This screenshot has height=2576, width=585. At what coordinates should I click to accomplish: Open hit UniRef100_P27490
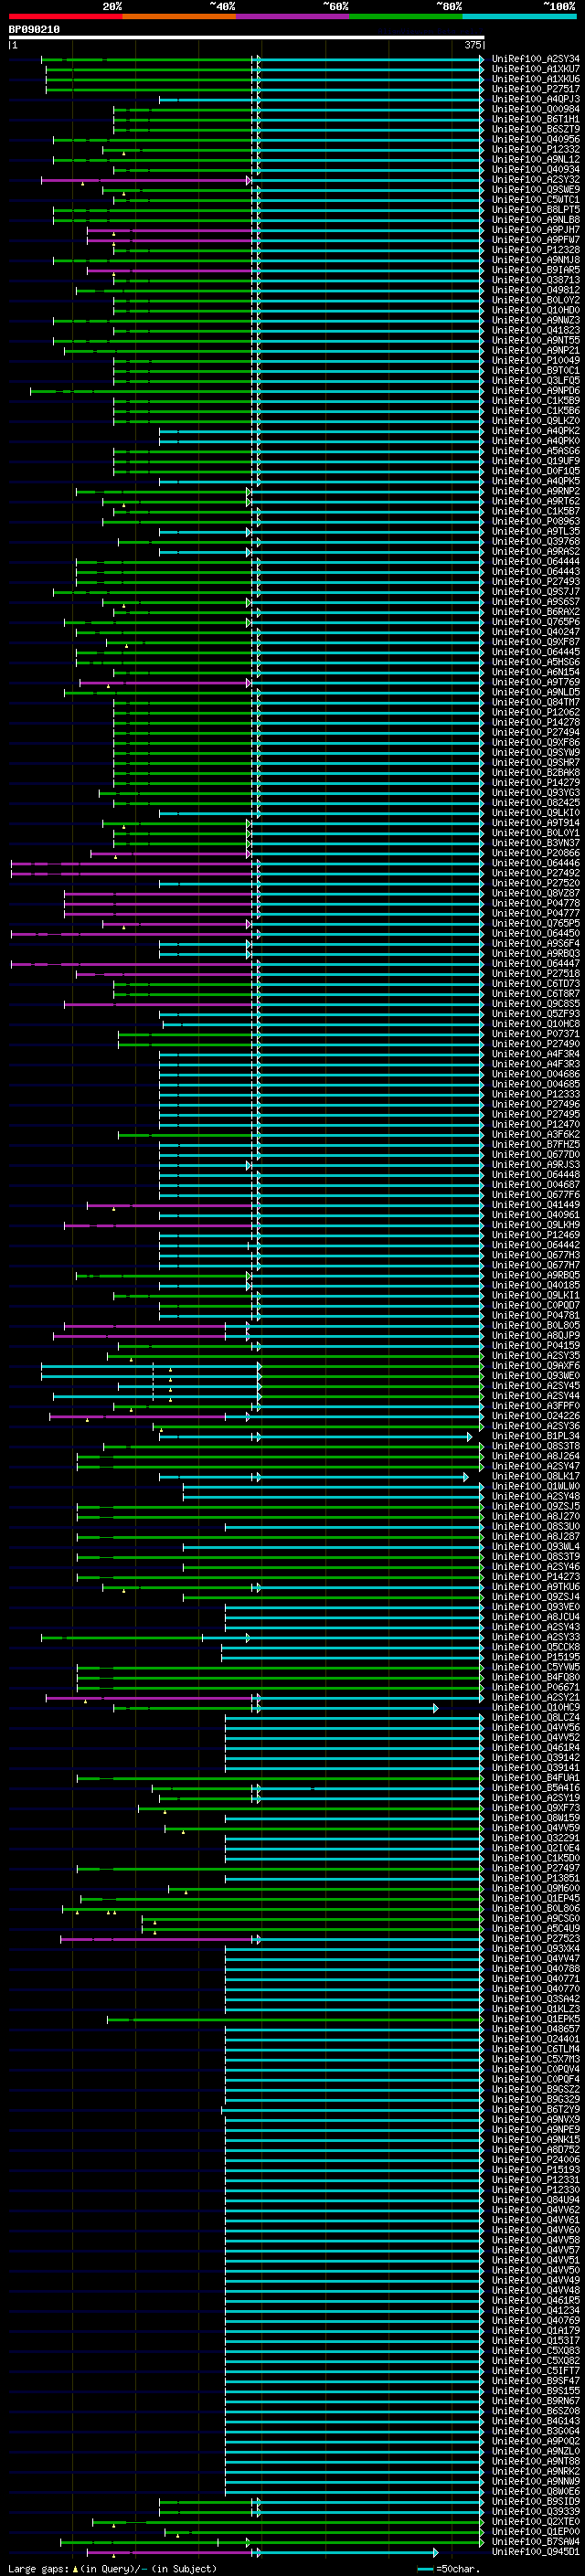(x=536, y=1045)
